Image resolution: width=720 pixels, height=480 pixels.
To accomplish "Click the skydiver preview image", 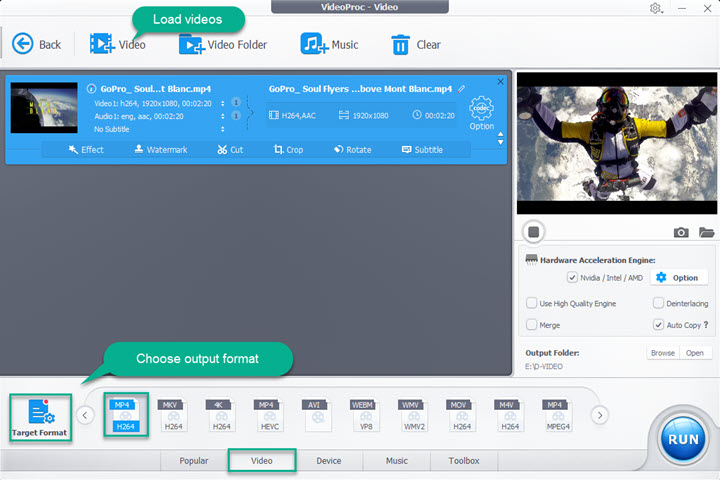I will point(617,143).
